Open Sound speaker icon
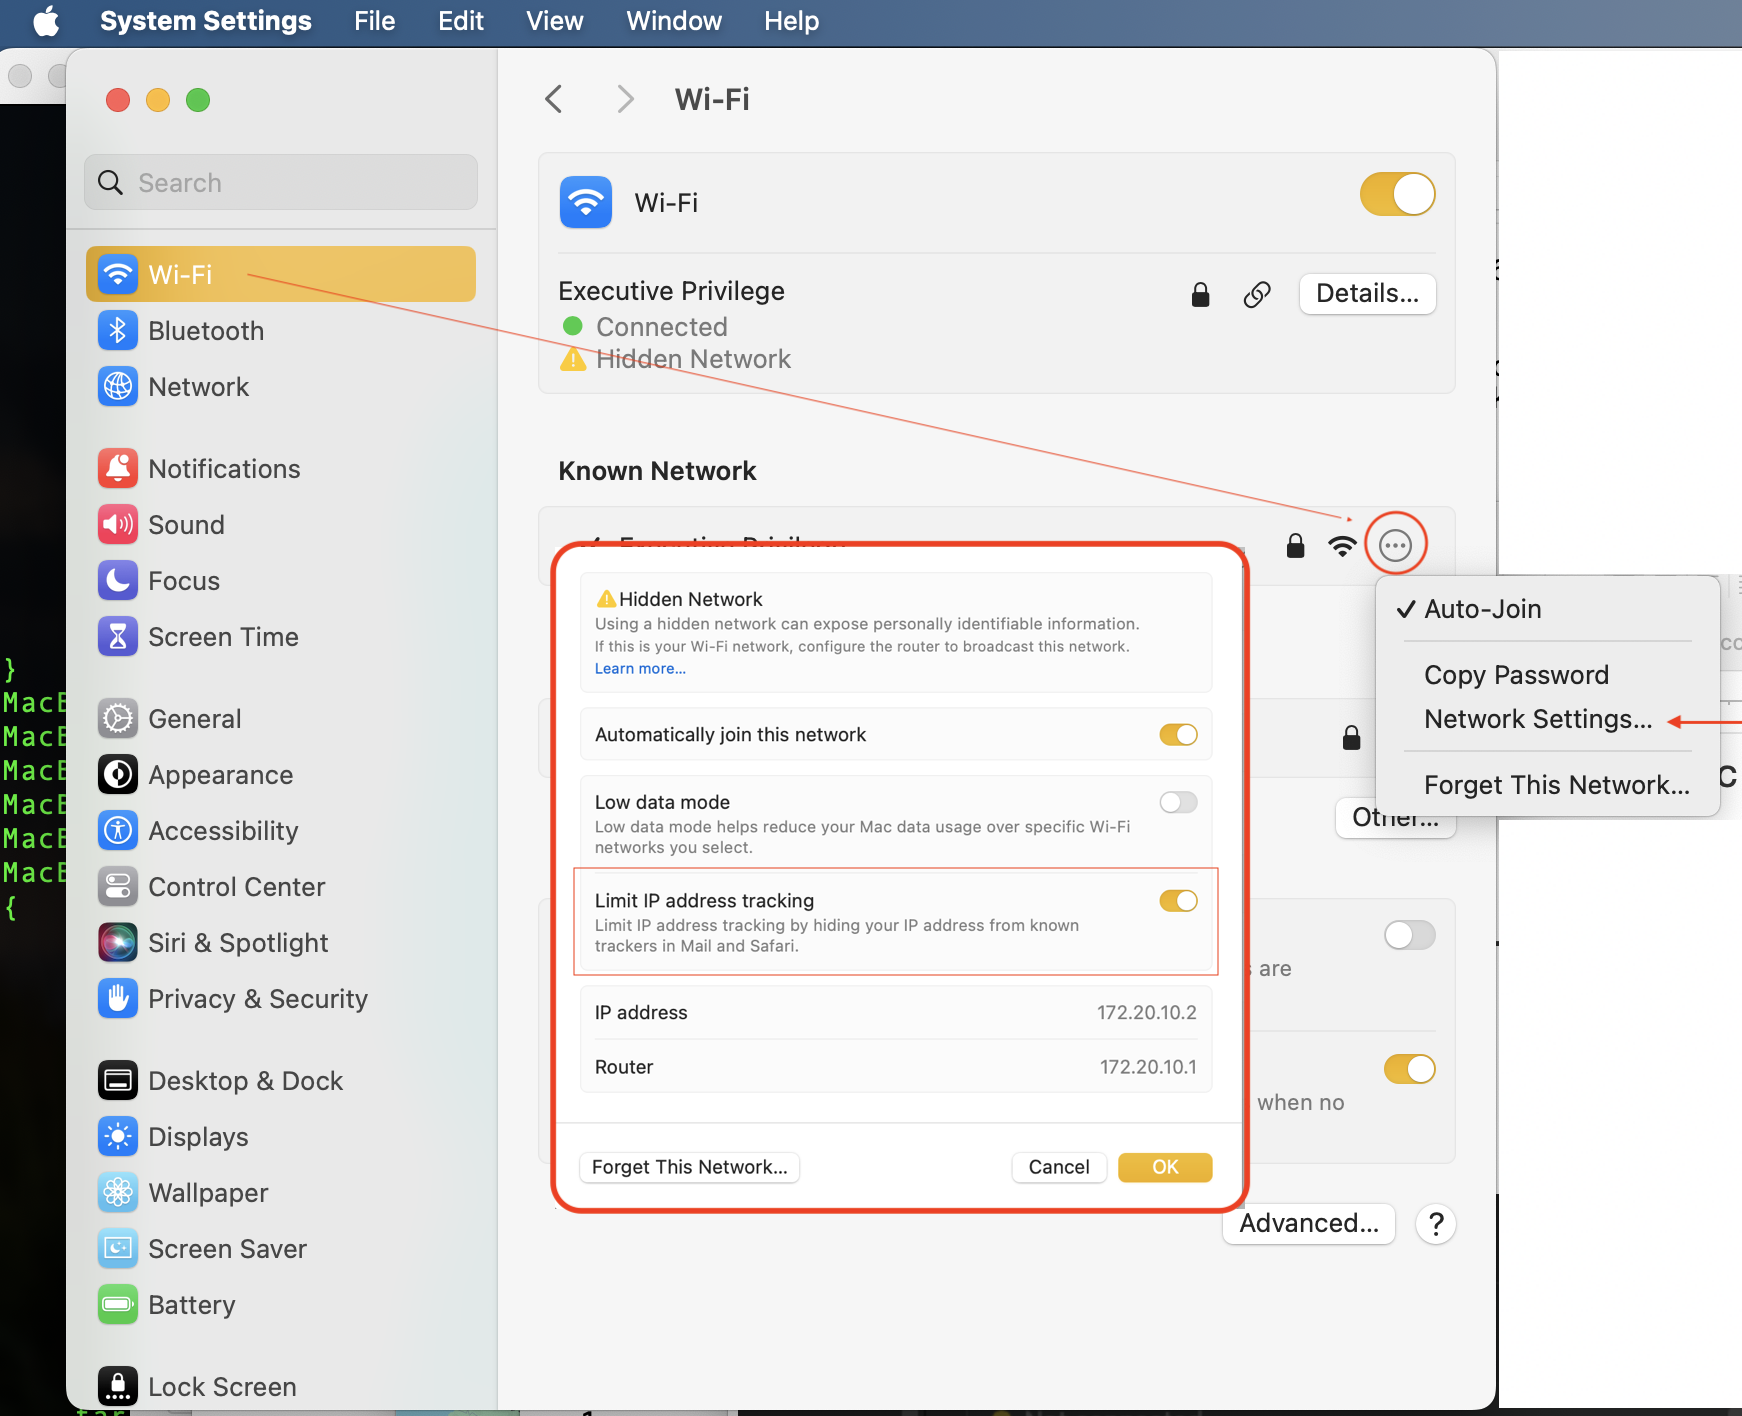 click(118, 524)
